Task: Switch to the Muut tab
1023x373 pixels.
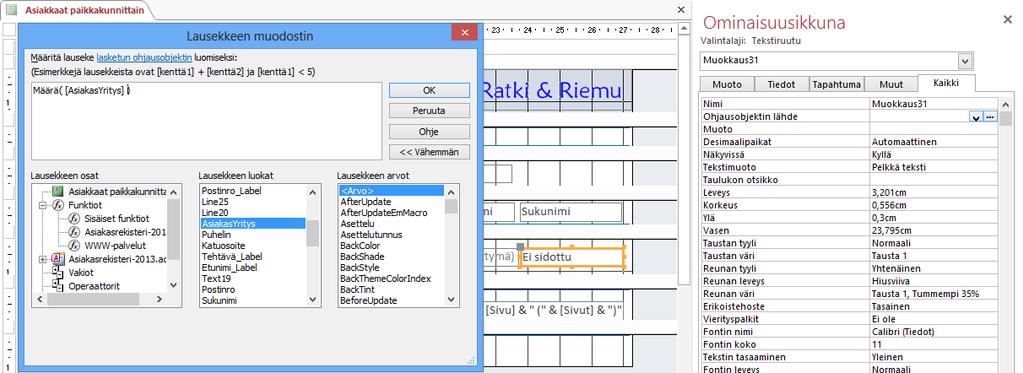Action: tap(891, 84)
